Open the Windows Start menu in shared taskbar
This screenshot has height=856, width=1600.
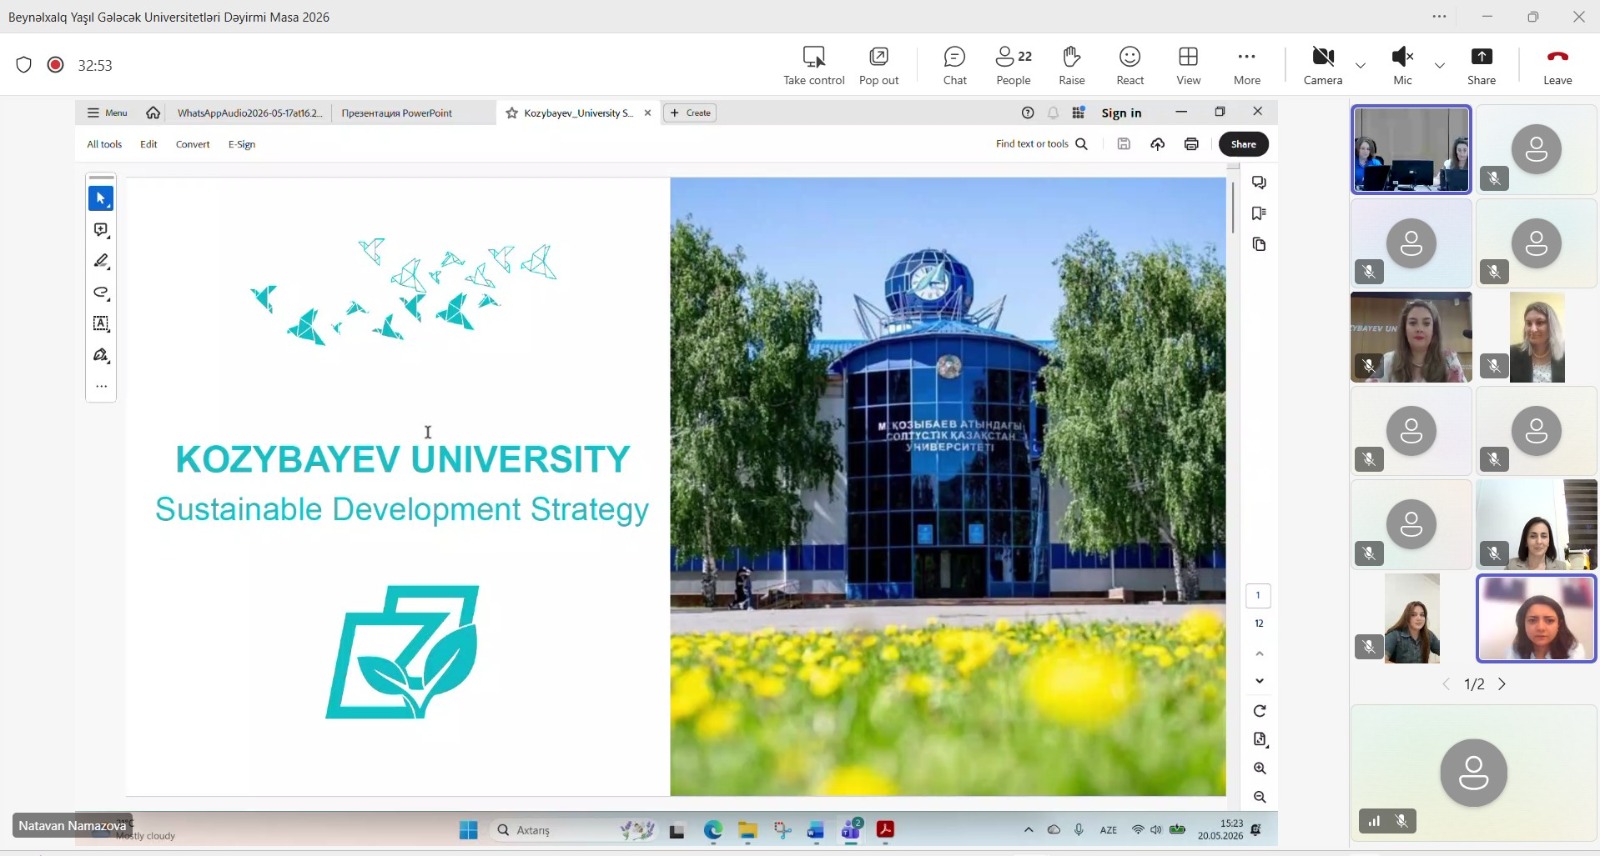[468, 830]
